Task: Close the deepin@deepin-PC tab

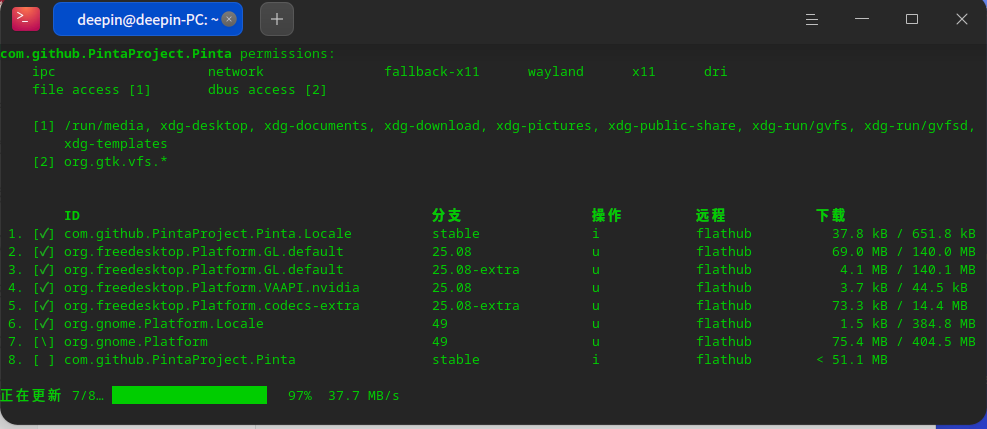Action: (229, 20)
